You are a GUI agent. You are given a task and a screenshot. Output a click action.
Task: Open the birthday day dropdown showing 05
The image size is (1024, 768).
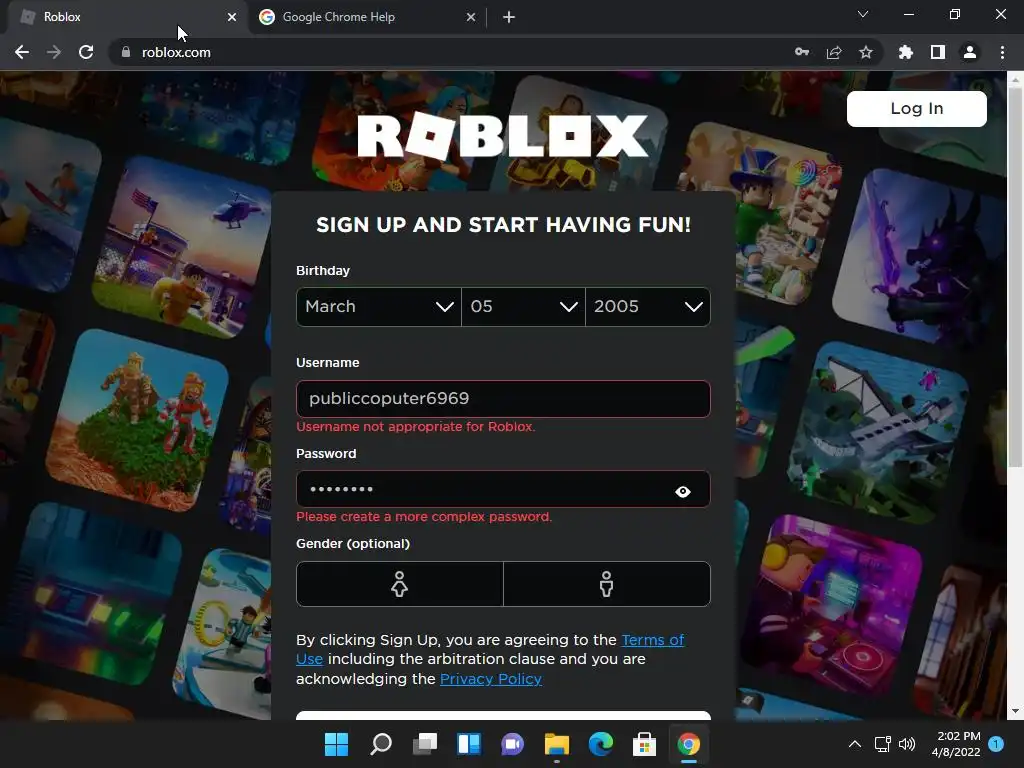[523, 307]
